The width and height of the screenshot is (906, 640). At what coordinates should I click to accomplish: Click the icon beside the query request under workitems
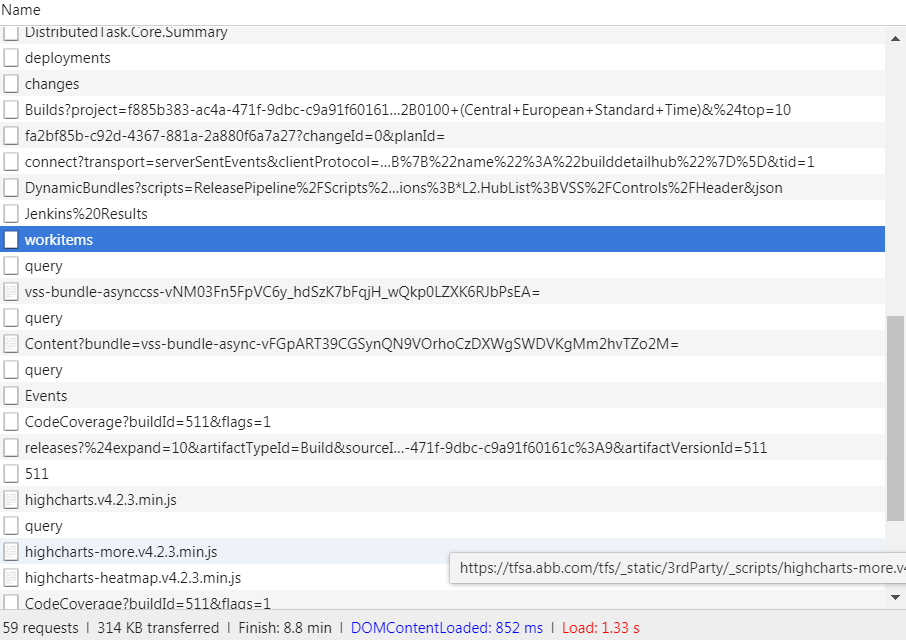10,265
